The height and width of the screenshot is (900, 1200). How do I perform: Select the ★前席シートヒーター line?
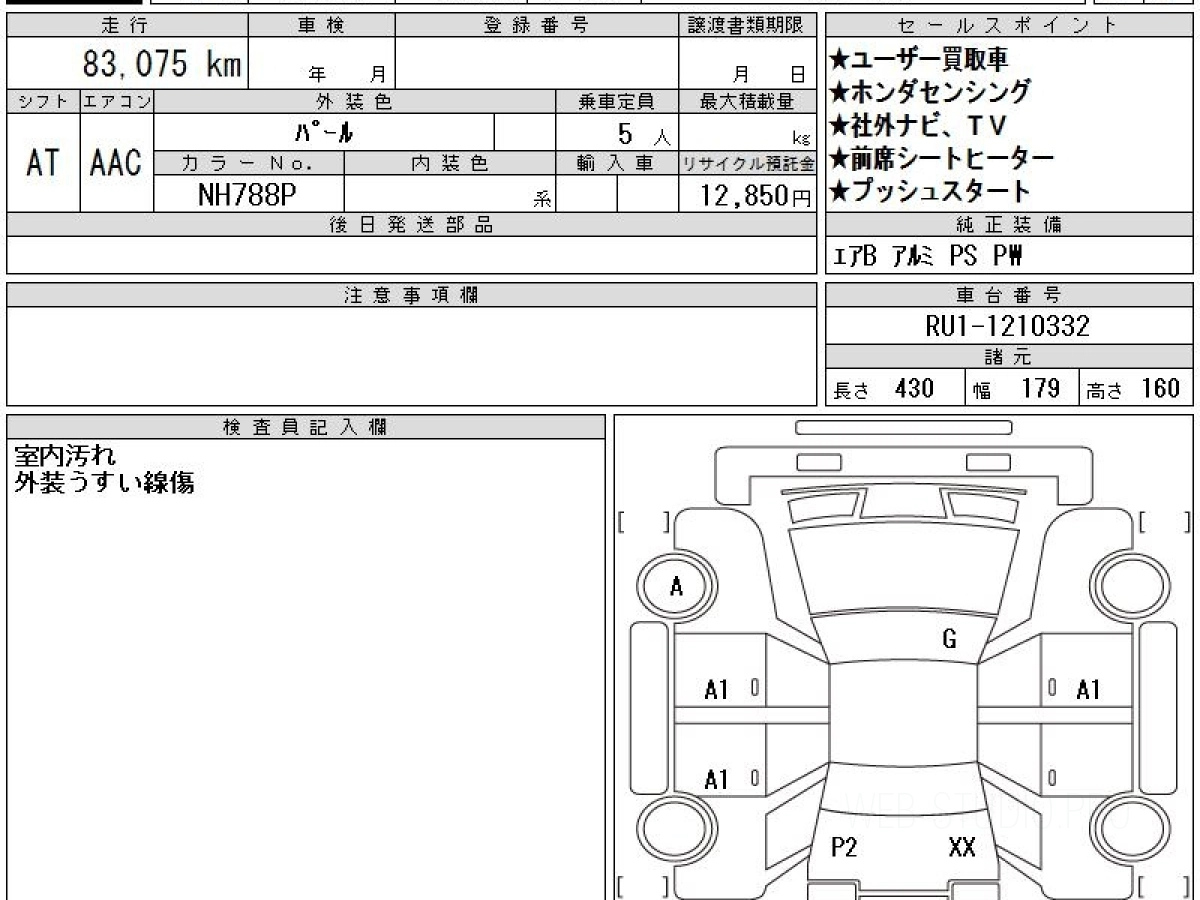coord(942,158)
